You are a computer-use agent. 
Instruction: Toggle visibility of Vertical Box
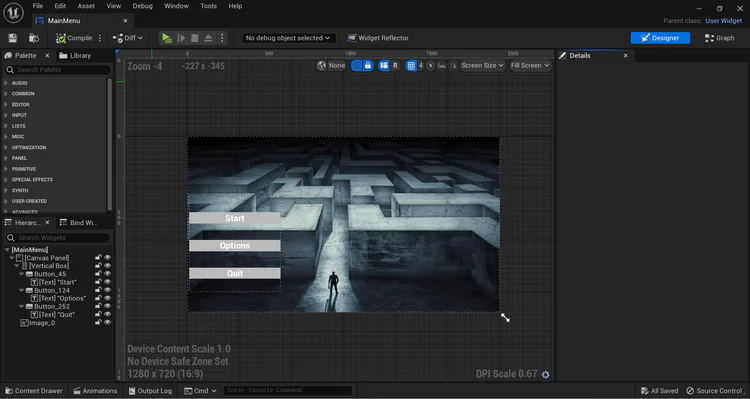click(108, 266)
